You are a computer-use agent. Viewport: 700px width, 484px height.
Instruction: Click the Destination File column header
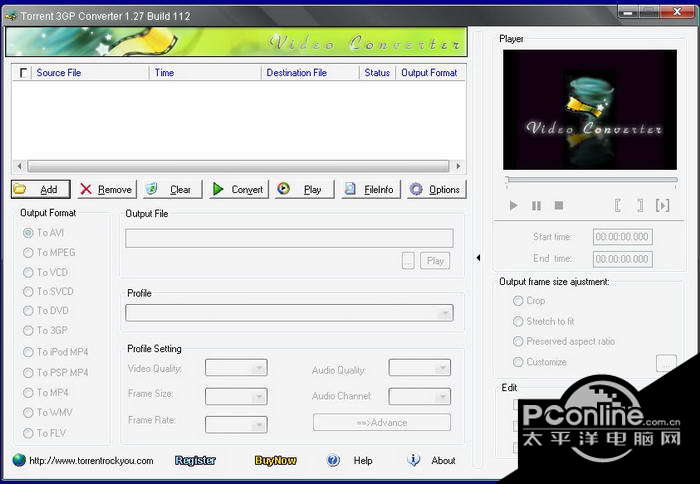[x=310, y=73]
